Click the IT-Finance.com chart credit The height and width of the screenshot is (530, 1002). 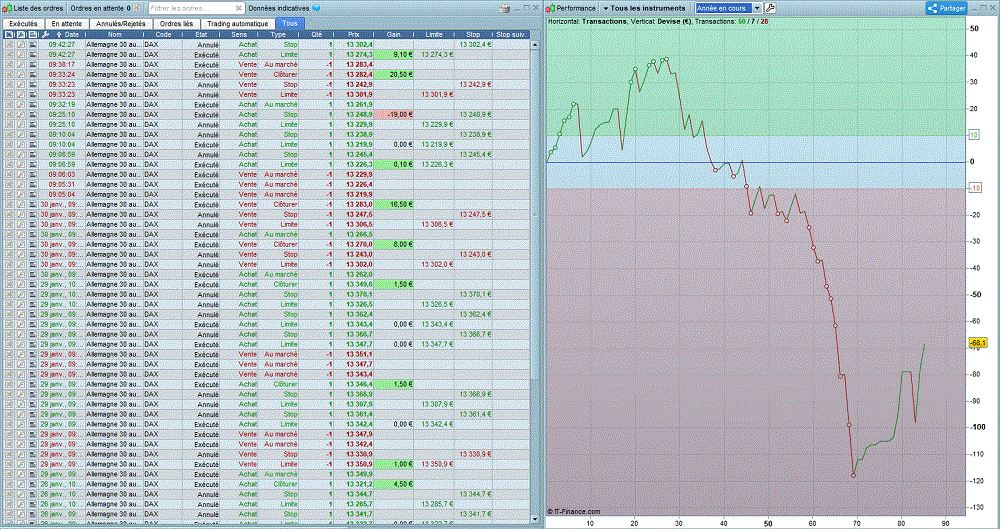(574, 511)
